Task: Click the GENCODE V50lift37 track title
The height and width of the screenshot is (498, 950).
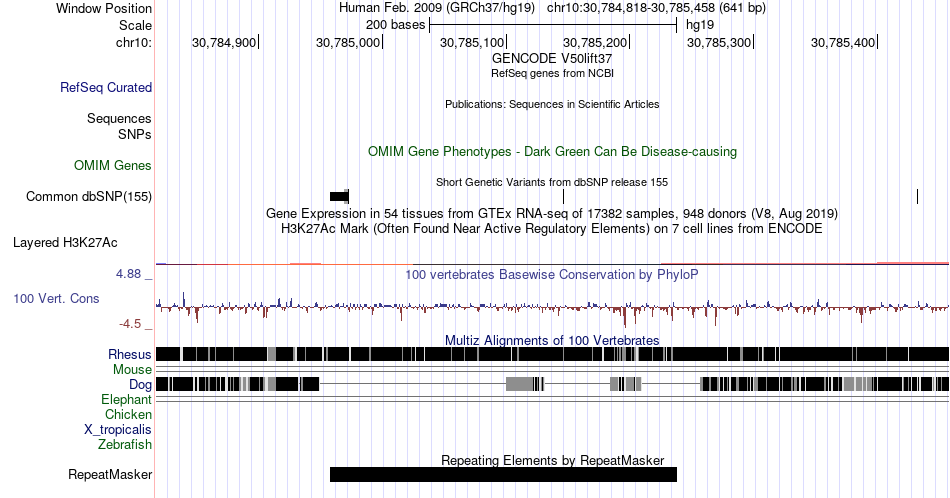Action: [x=552, y=59]
